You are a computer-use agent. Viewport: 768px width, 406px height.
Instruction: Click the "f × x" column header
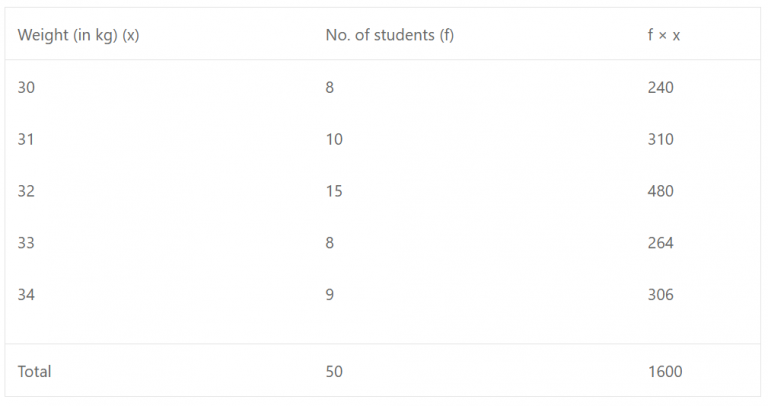pos(664,35)
